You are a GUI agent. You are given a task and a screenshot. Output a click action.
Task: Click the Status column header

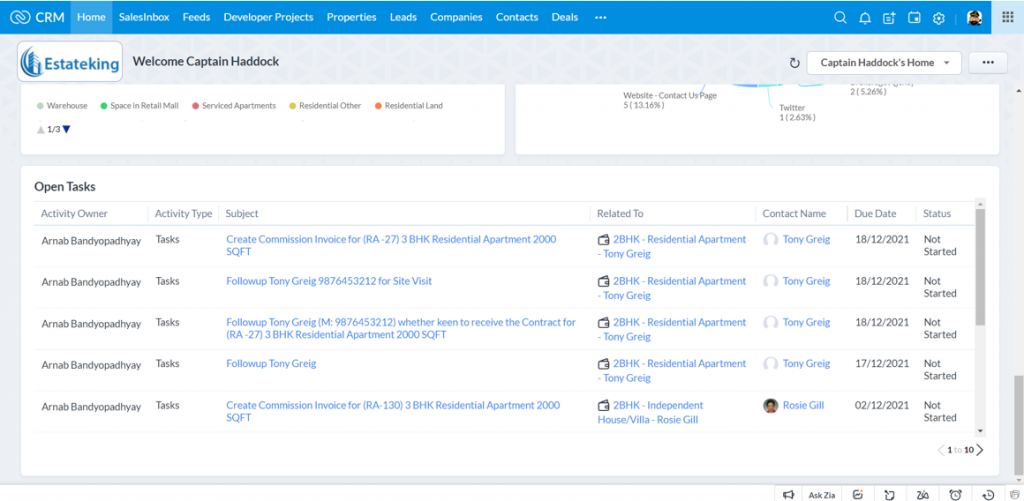coord(937,214)
